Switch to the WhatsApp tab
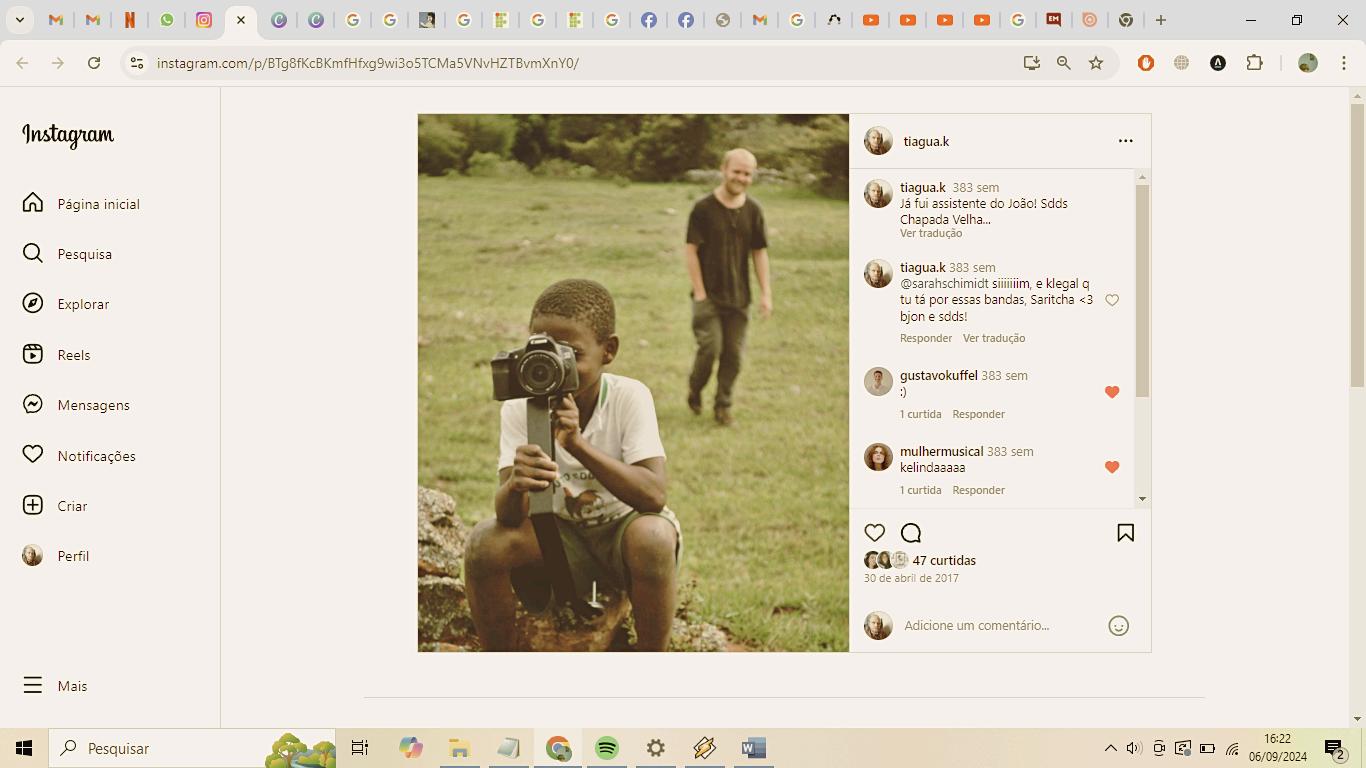The image size is (1366, 768). [x=167, y=20]
